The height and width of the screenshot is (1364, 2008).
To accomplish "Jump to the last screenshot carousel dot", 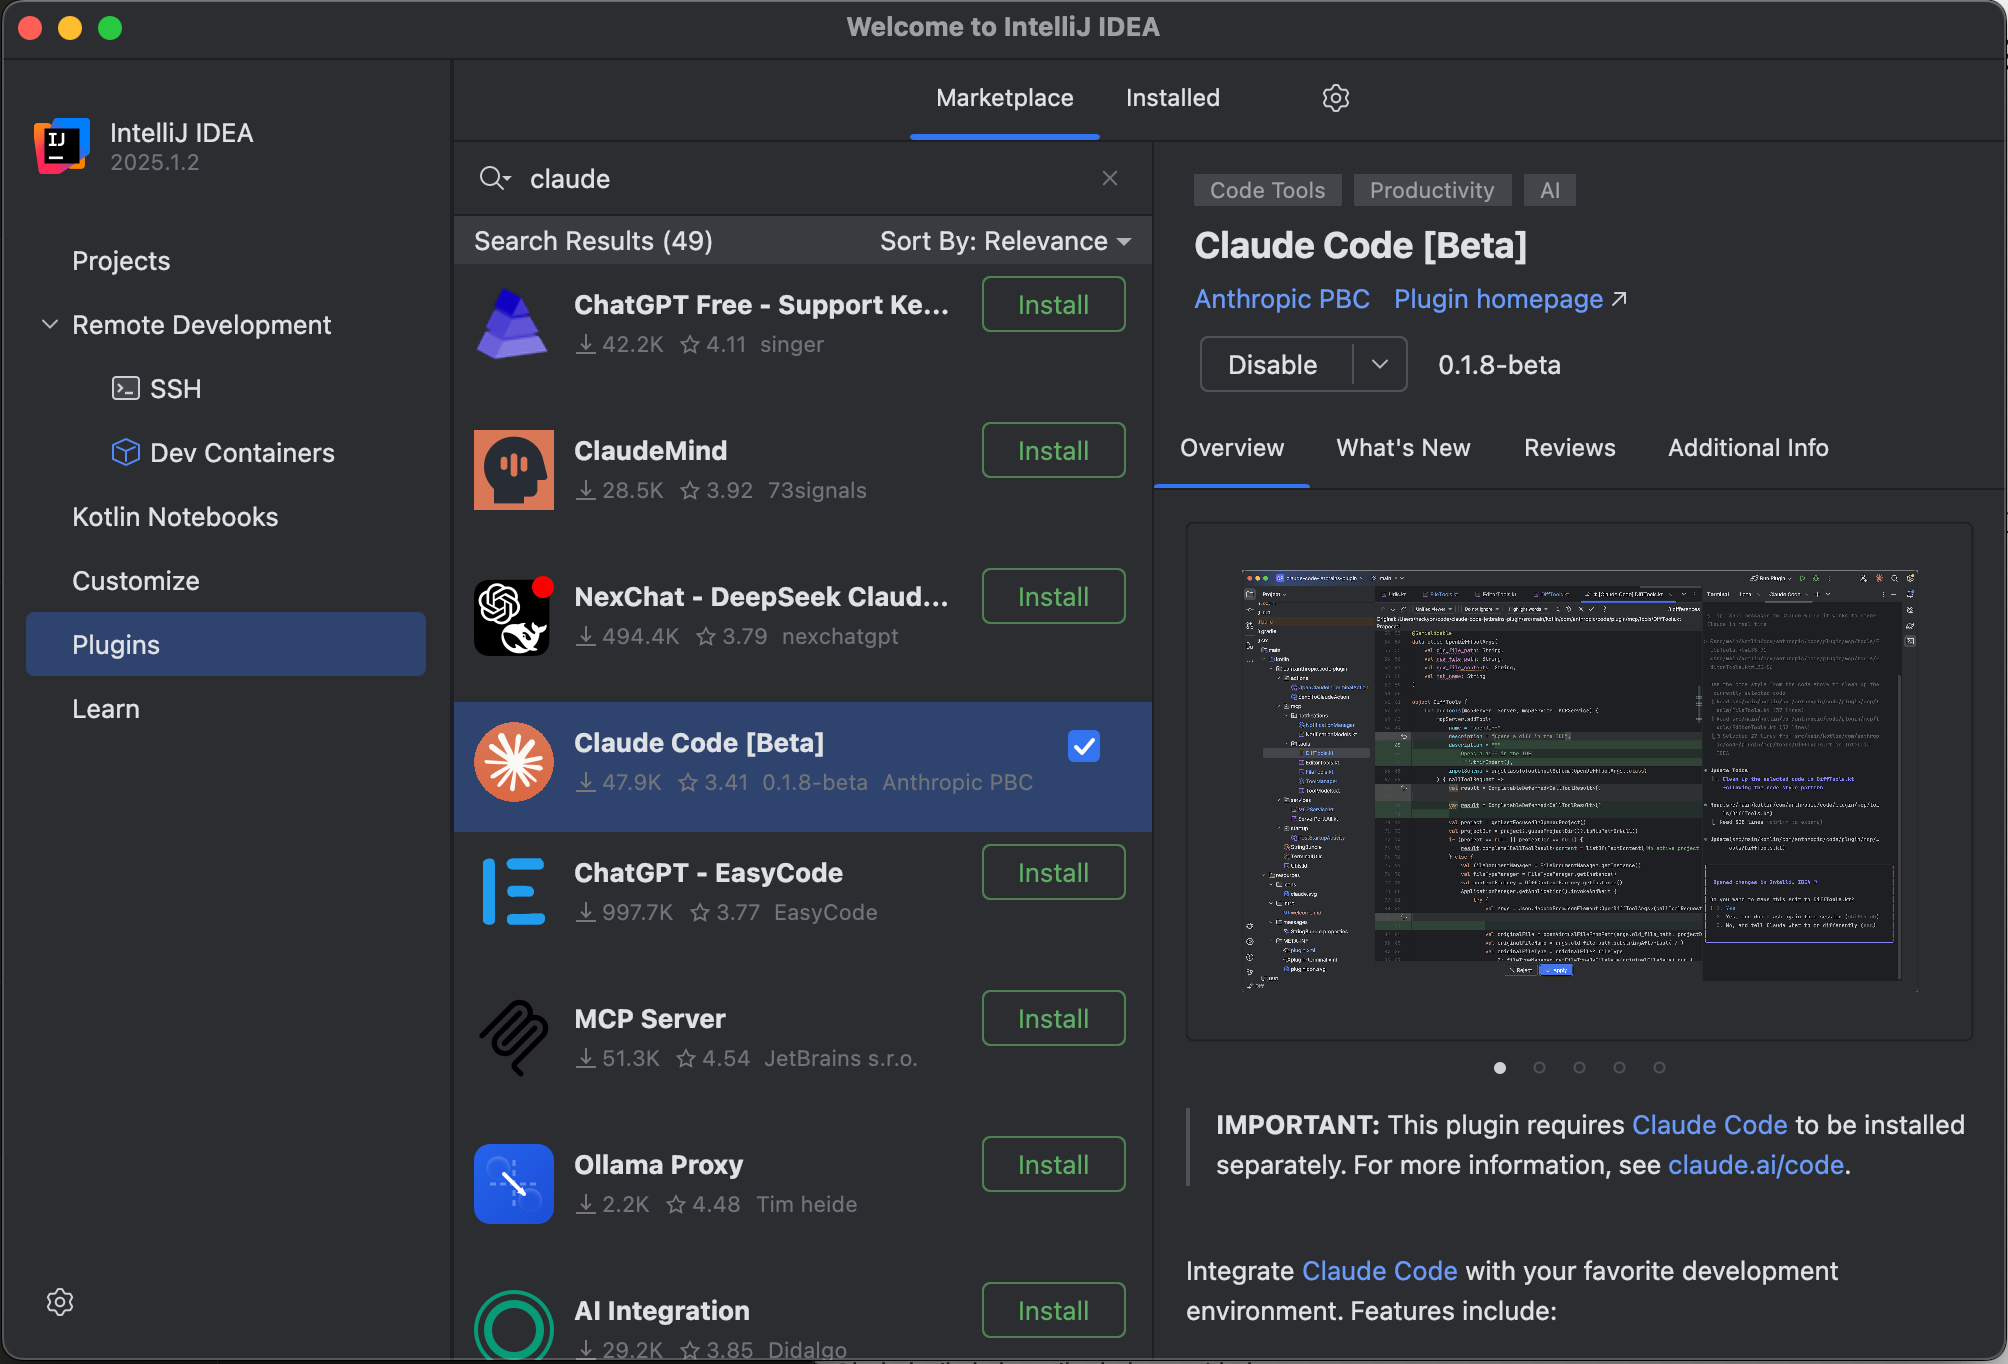I will pyautogui.click(x=1659, y=1068).
